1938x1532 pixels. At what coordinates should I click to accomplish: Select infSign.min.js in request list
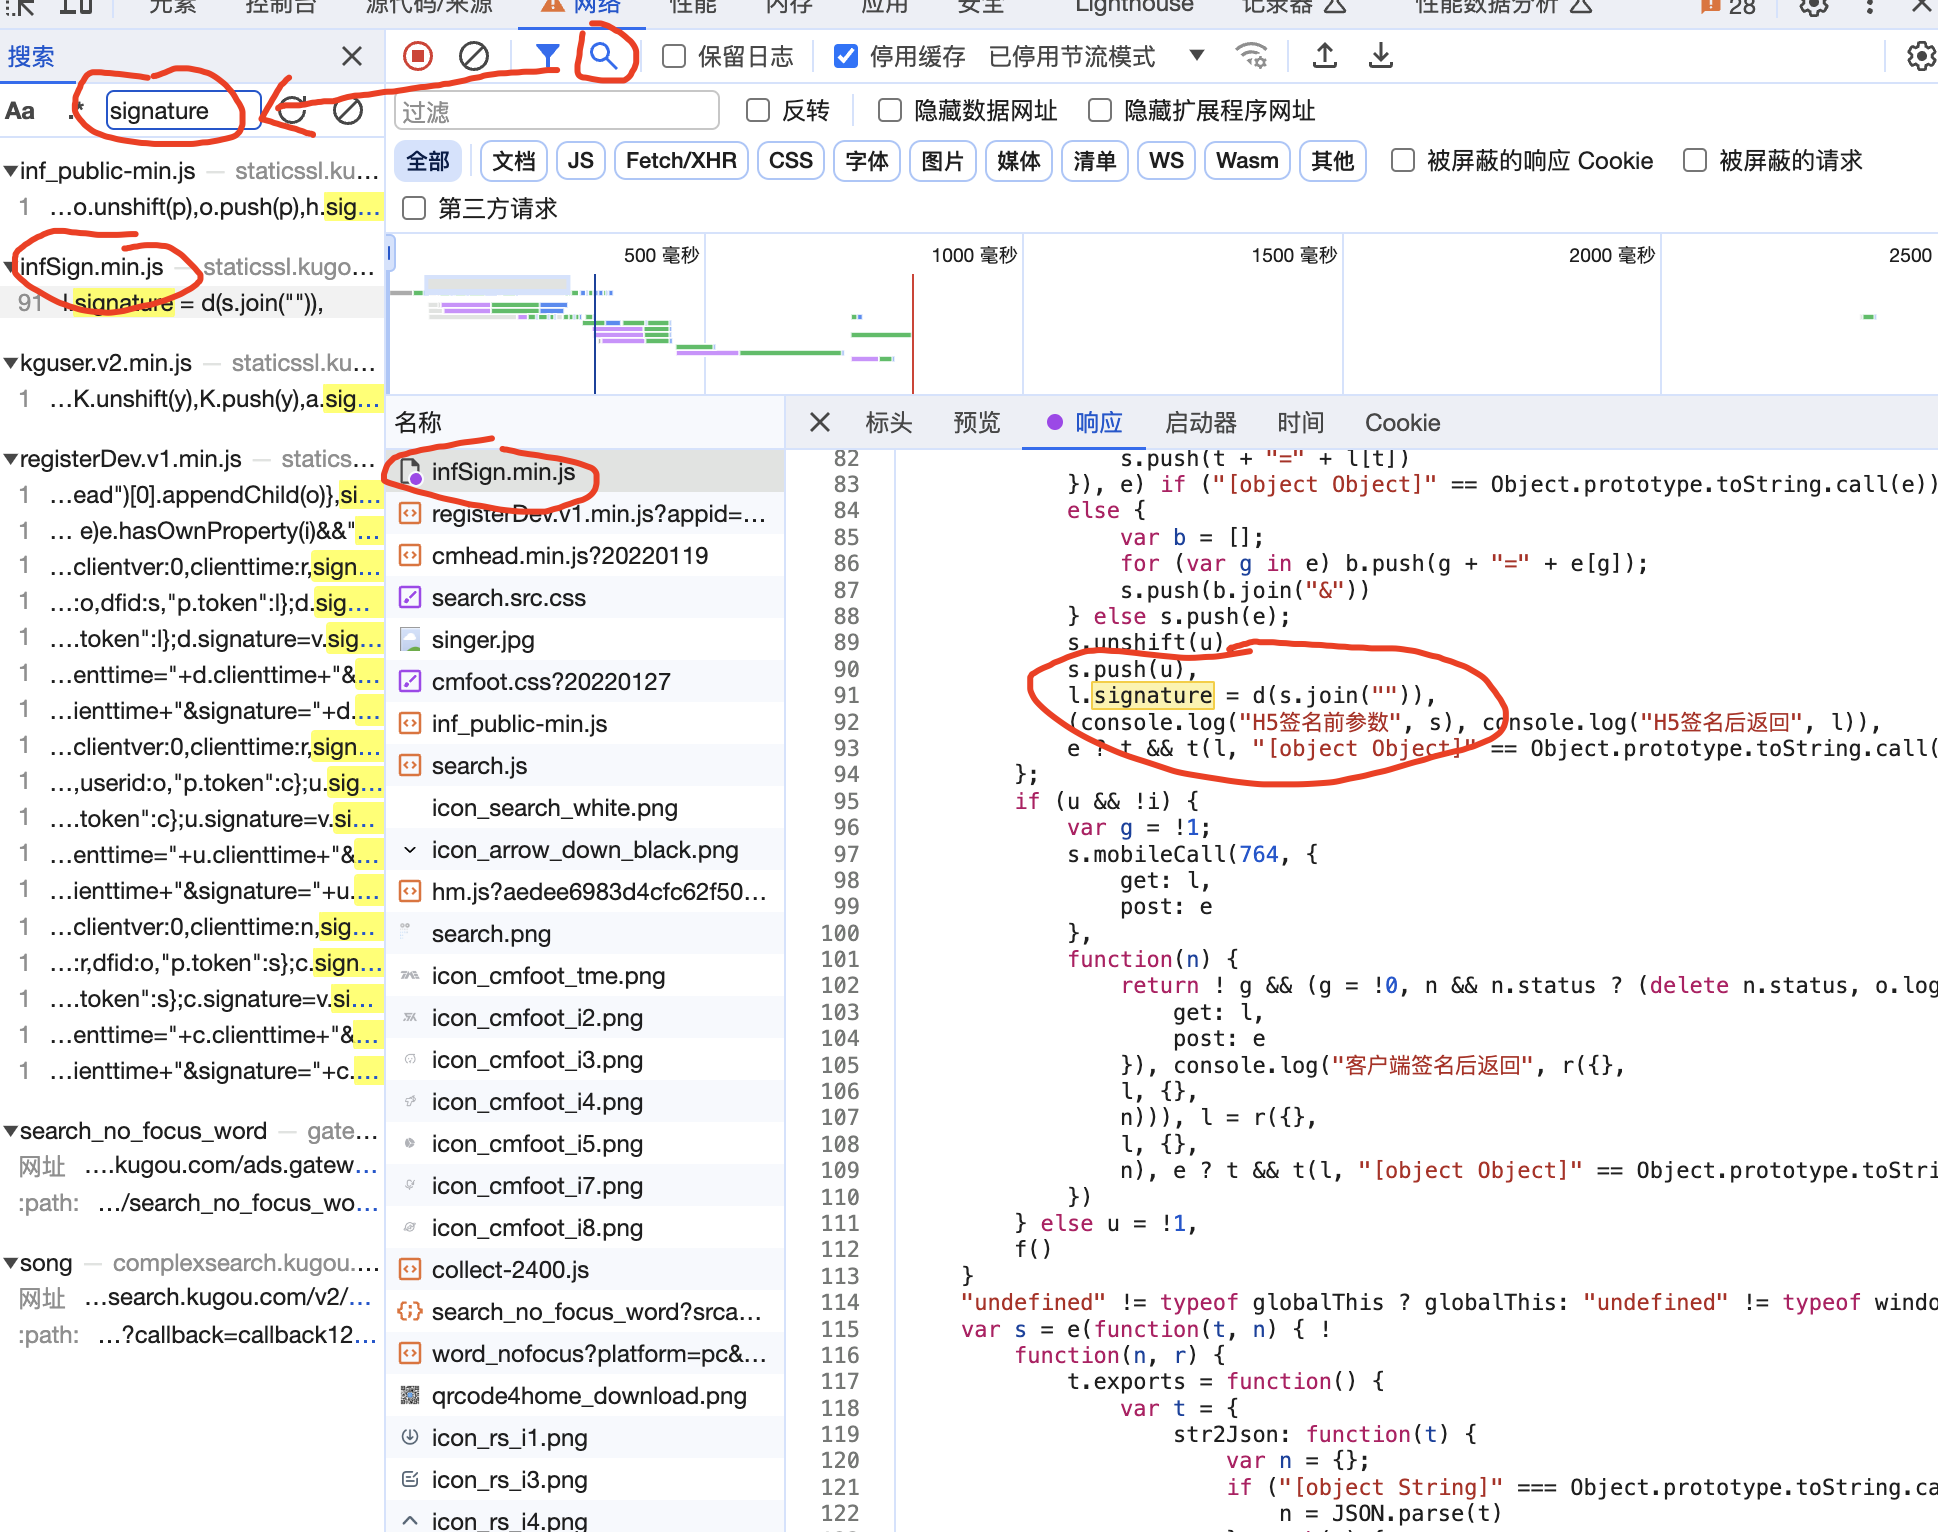coord(585,472)
